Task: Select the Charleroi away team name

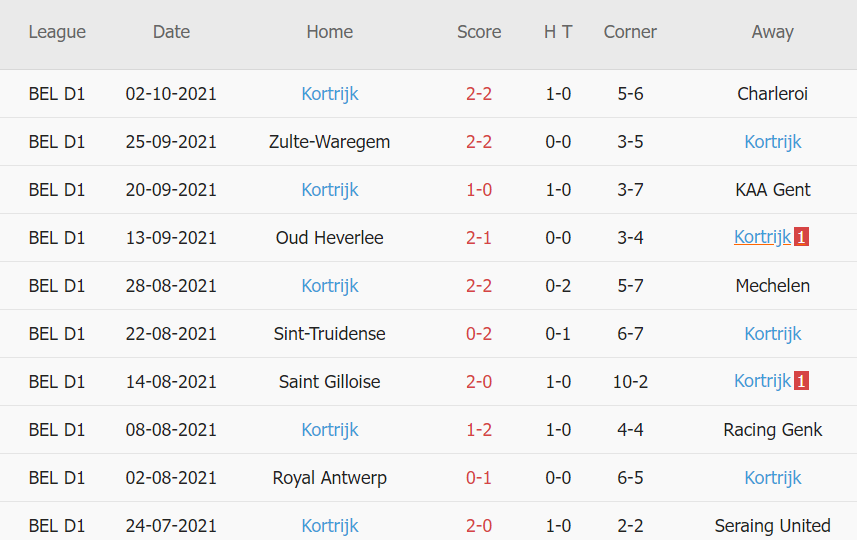Action: click(x=773, y=94)
